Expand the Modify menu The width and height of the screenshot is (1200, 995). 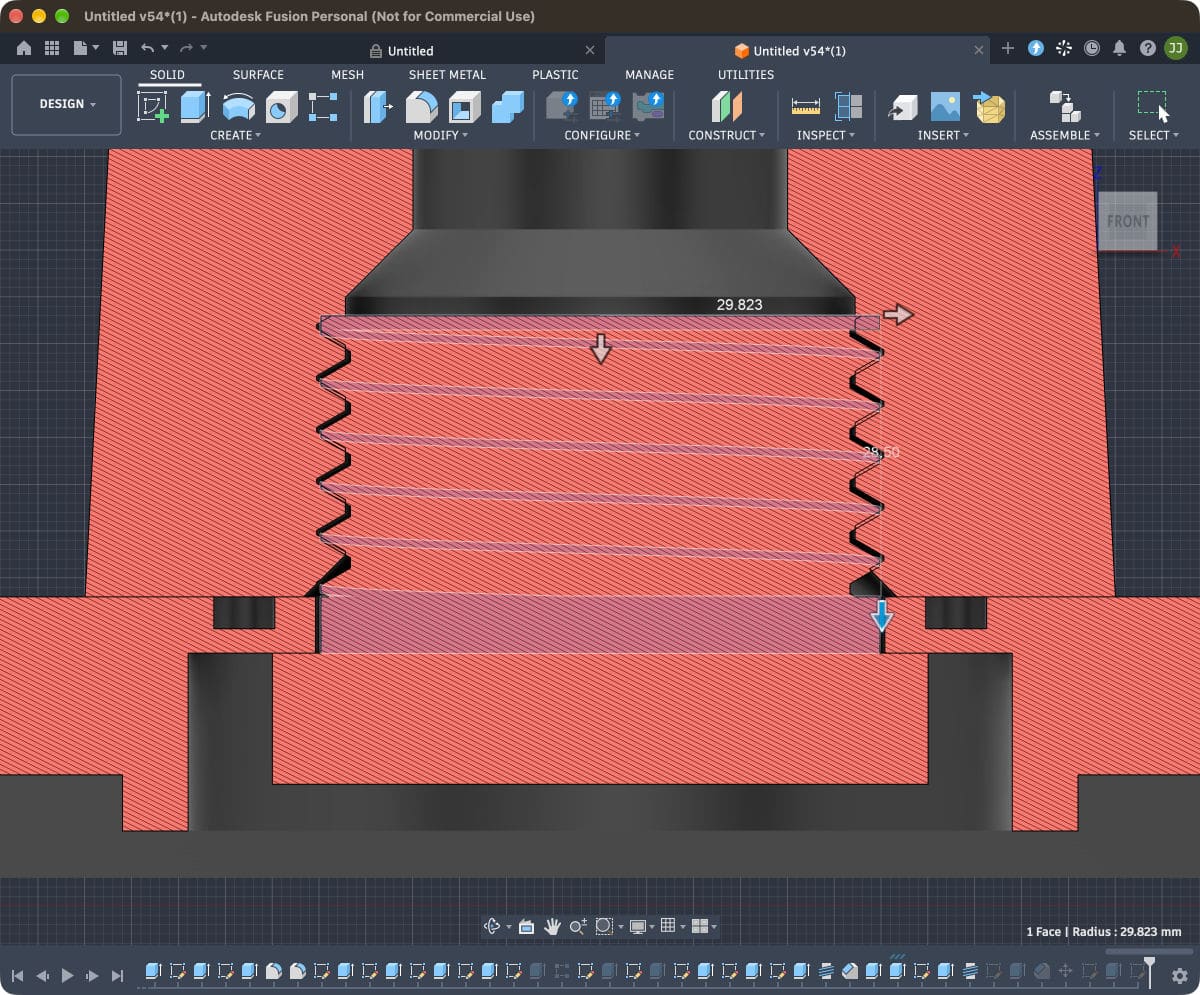coord(441,135)
